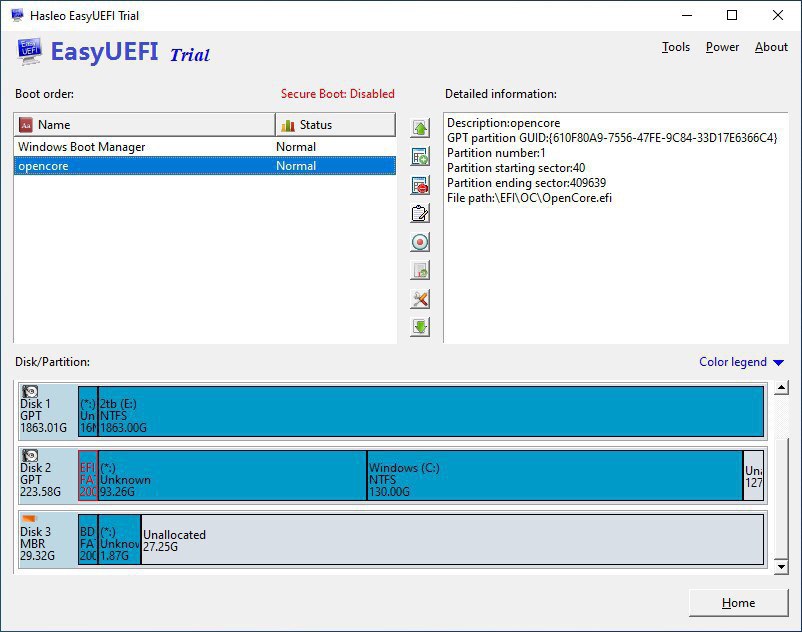
Task: Click the Disk 1 drive icon
Action: point(30,392)
